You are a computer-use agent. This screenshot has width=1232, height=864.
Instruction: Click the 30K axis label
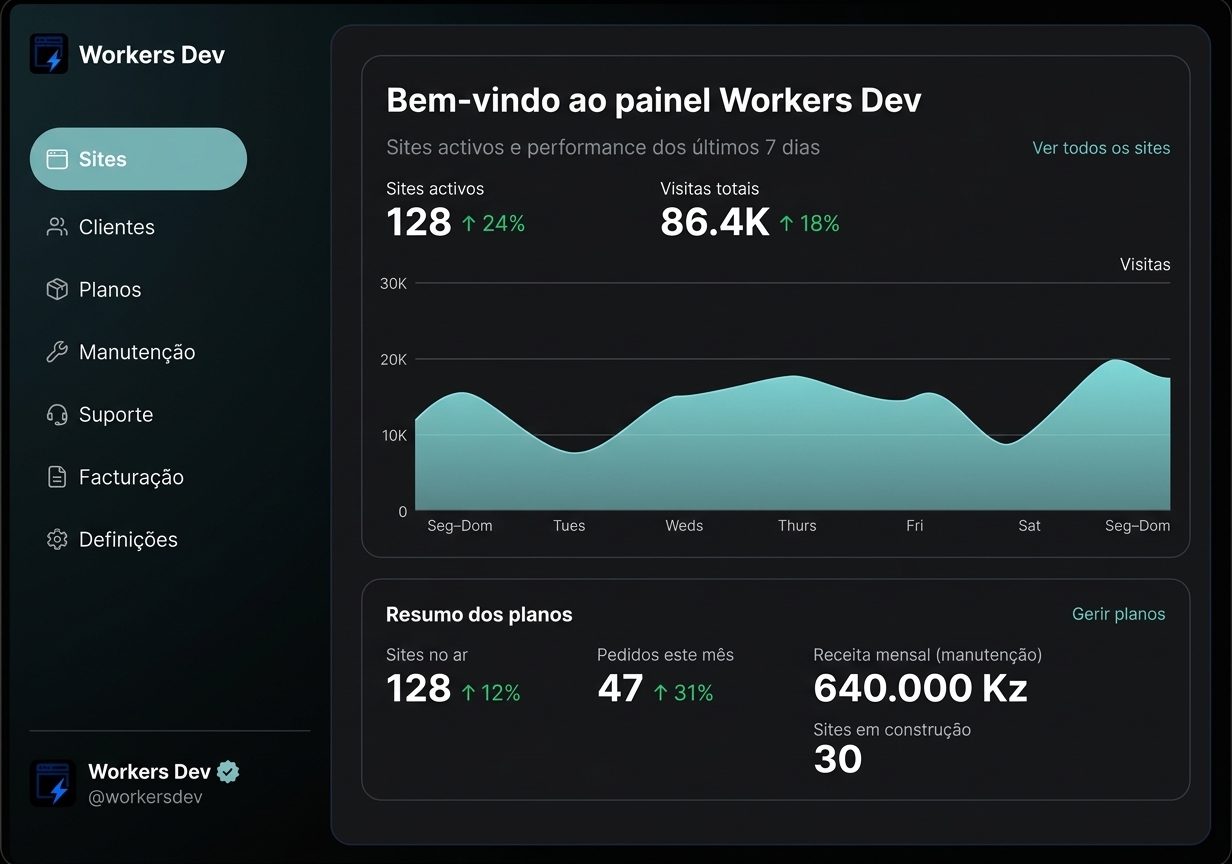click(393, 283)
